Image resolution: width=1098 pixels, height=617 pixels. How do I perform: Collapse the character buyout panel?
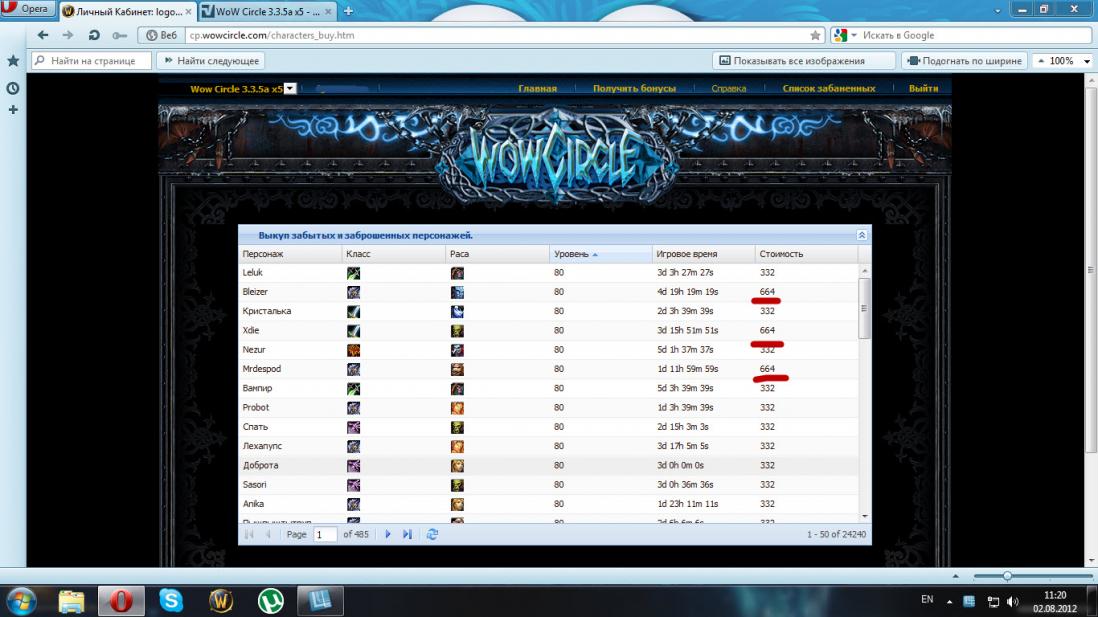pyautogui.click(x=861, y=235)
